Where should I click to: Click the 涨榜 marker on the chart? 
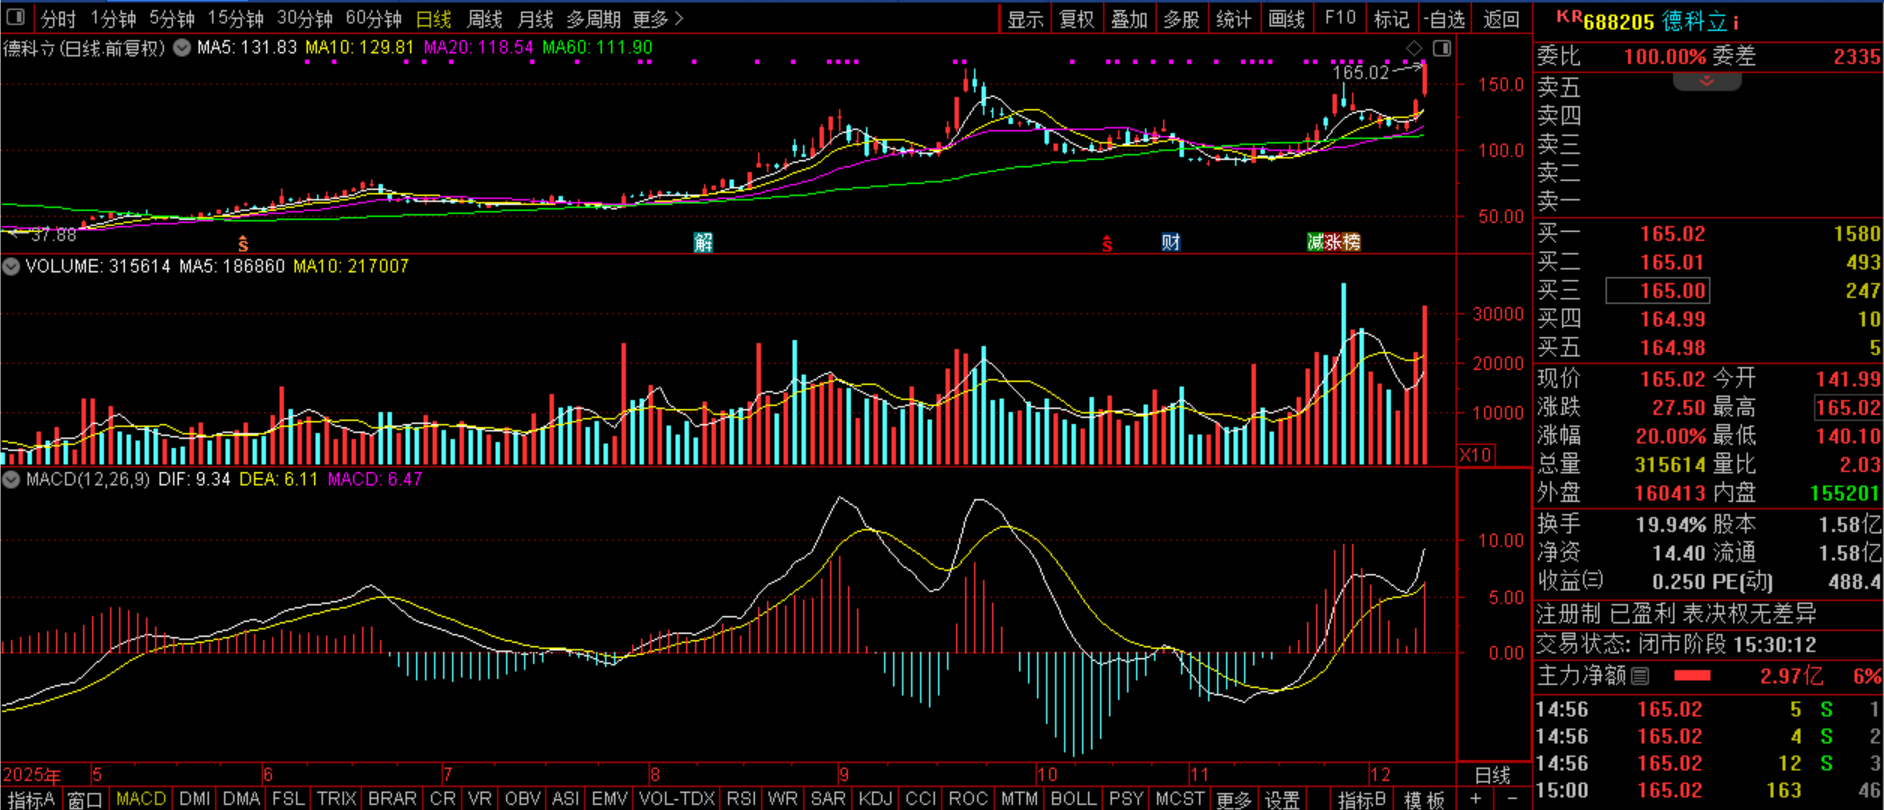click(x=1343, y=242)
